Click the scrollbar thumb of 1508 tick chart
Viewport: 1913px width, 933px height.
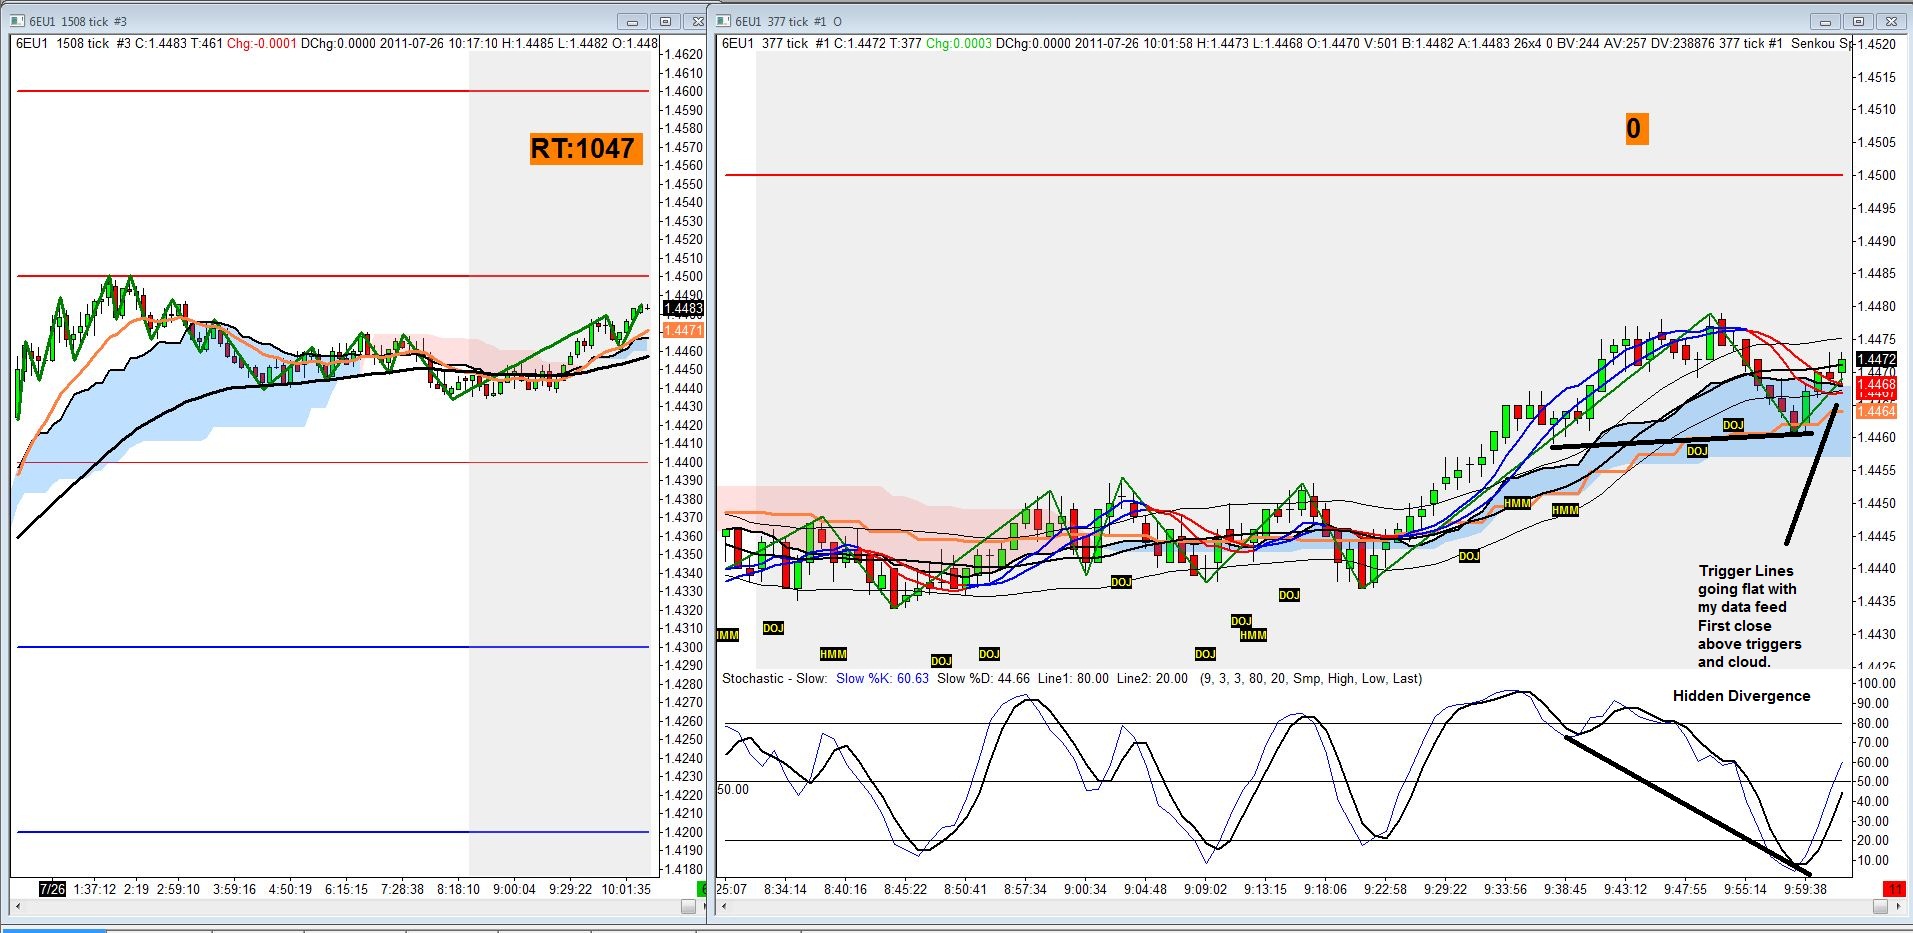(688, 907)
